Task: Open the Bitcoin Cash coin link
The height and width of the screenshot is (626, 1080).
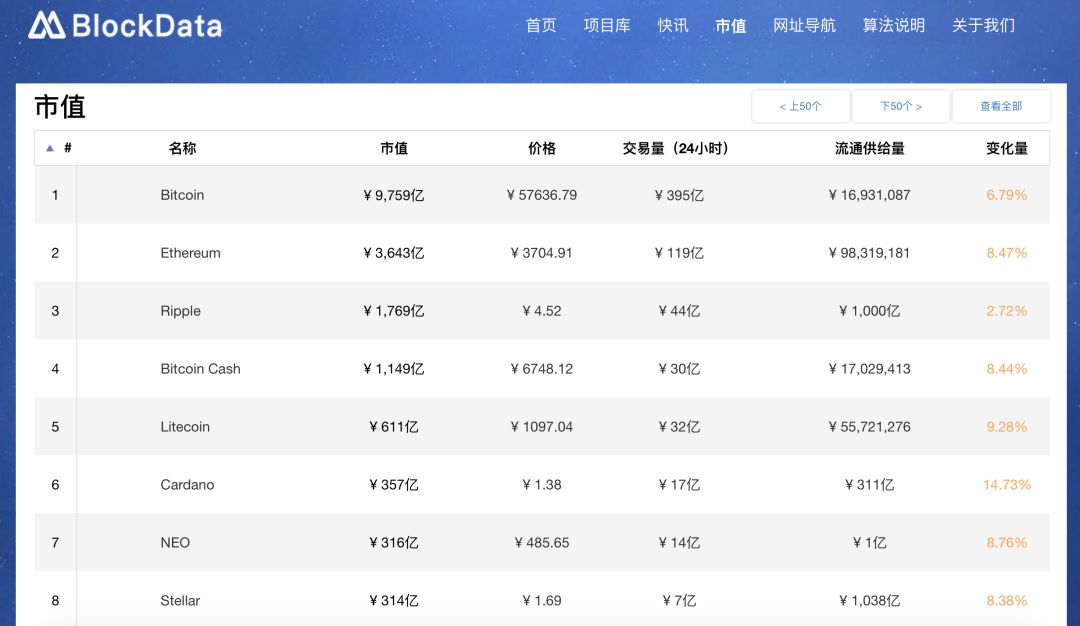Action: [x=200, y=368]
